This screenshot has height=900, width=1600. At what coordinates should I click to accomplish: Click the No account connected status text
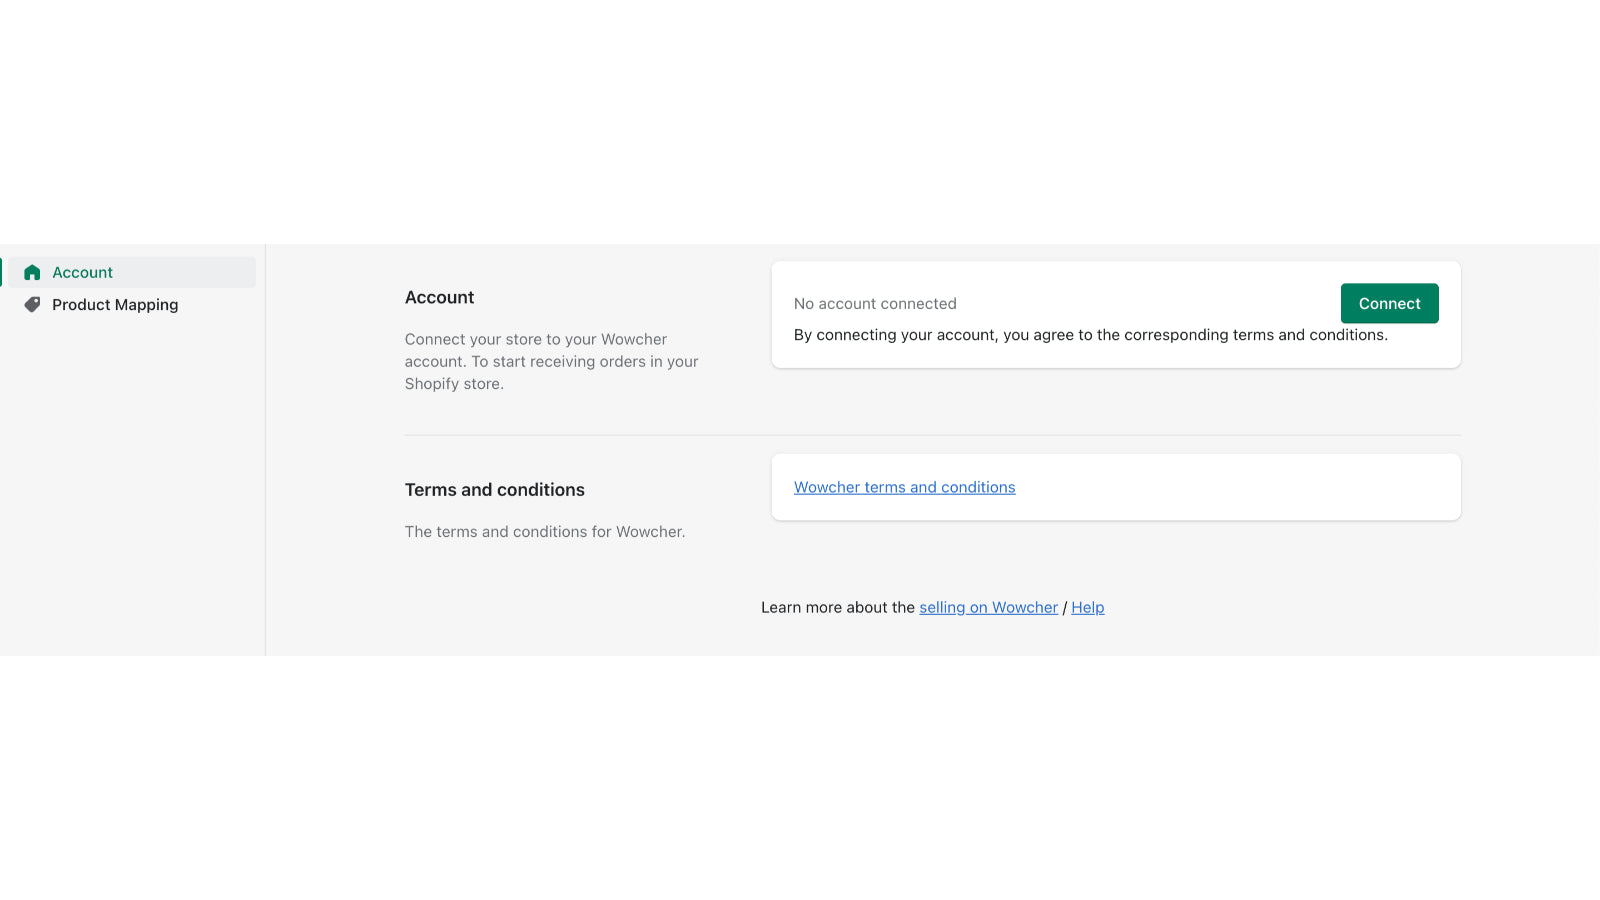point(875,303)
